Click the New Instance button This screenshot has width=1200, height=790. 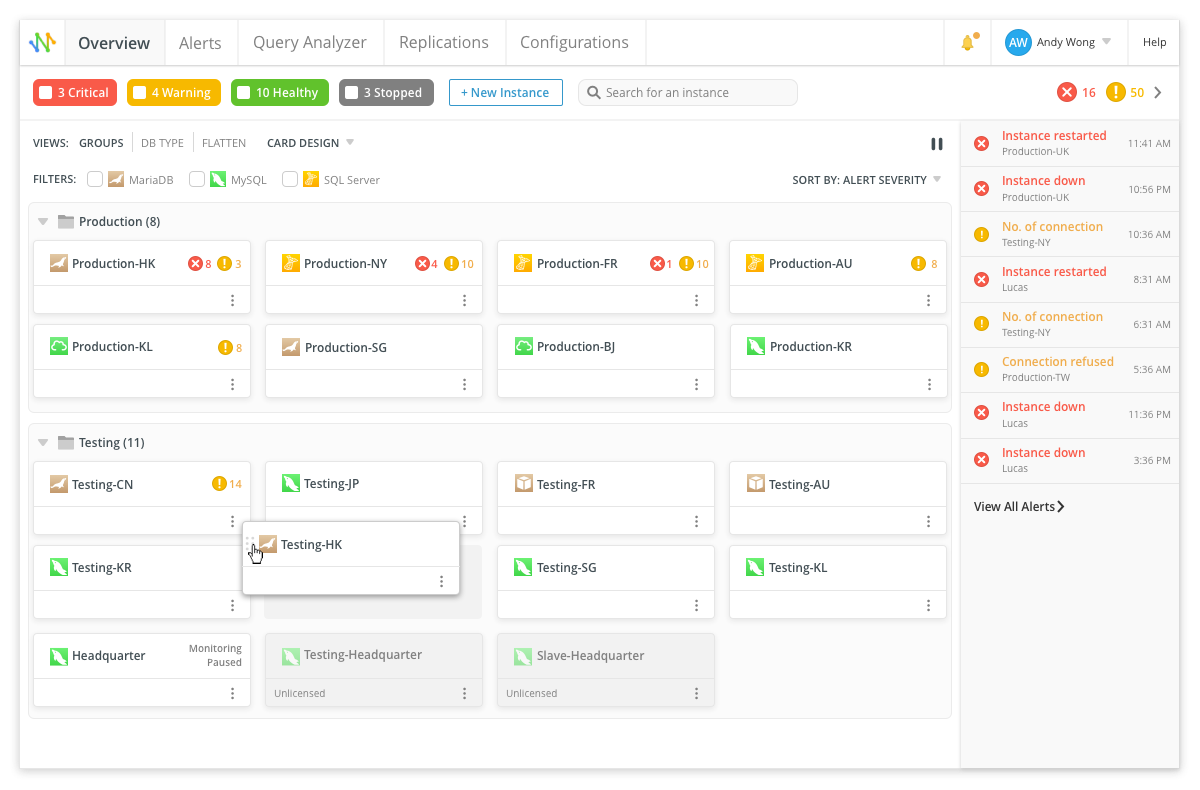(506, 93)
